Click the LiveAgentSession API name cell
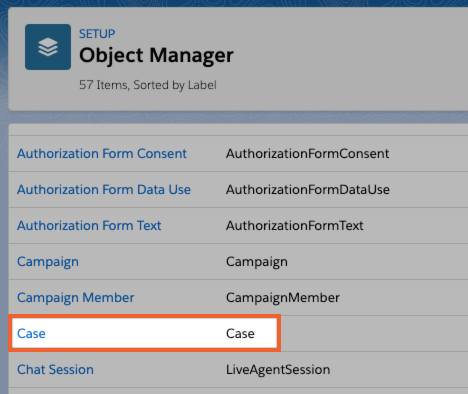Viewport: 468px width, 394px height. pos(278,370)
